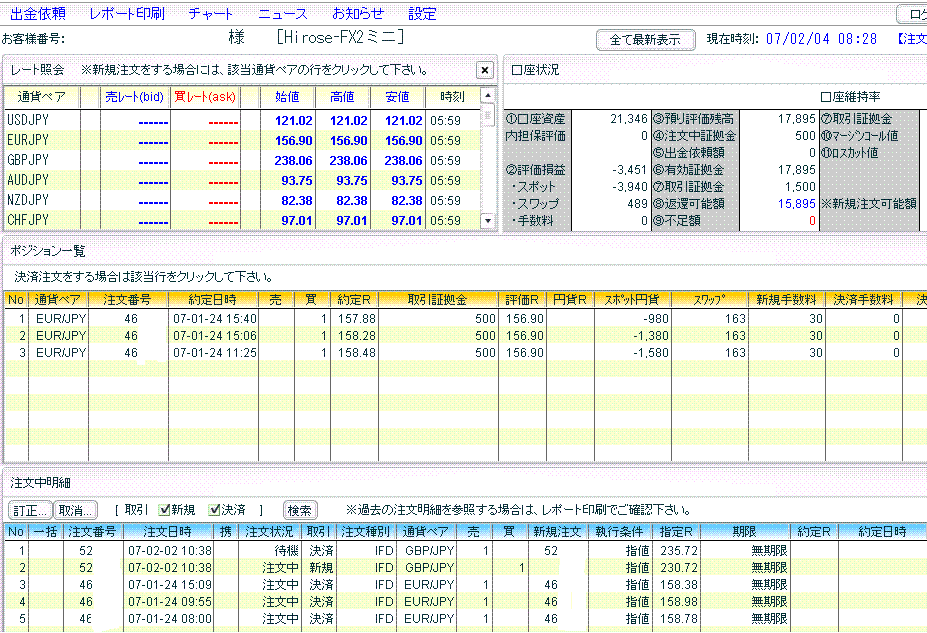927x633 pixels.
Task: Click the 約定日時 header in position list
Action: [213, 300]
